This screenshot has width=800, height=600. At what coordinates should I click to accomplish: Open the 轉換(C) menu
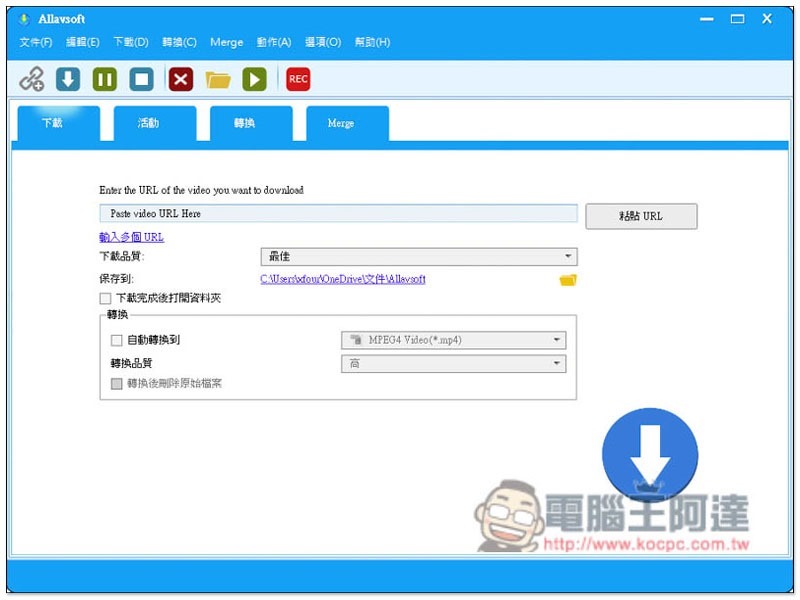(x=179, y=42)
